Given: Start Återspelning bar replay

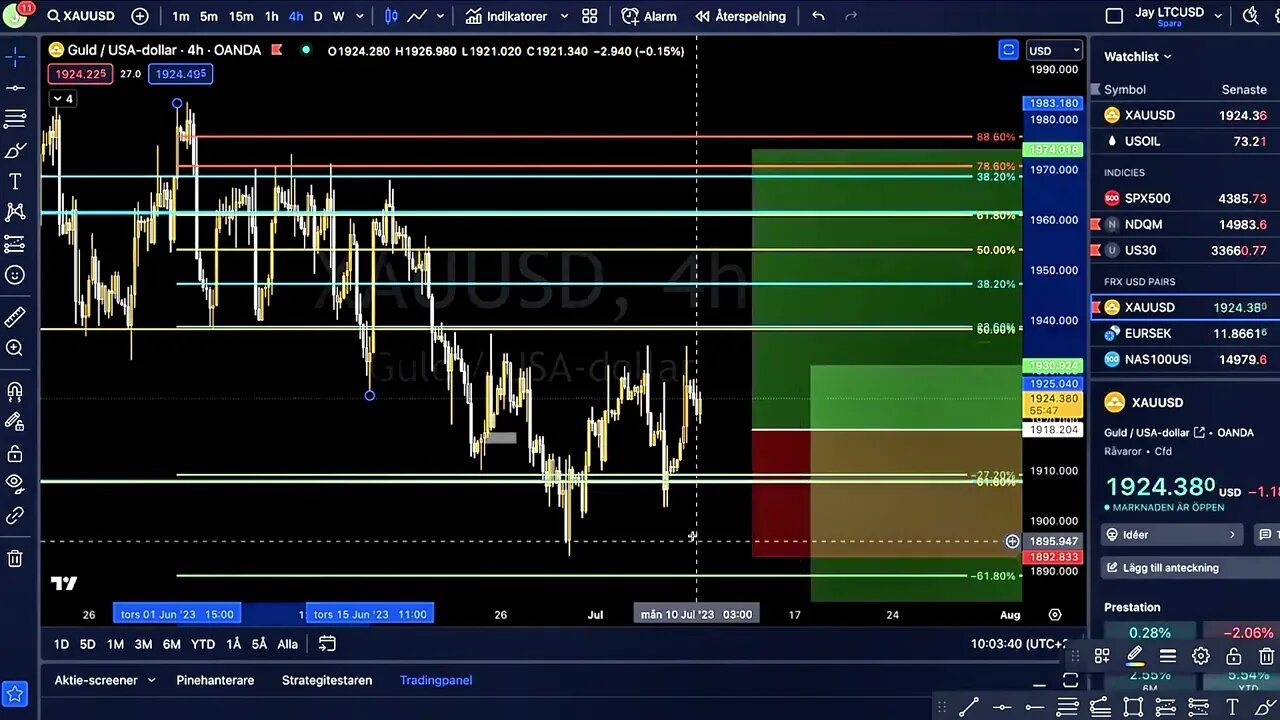Looking at the screenshot, I should [741, 16].
